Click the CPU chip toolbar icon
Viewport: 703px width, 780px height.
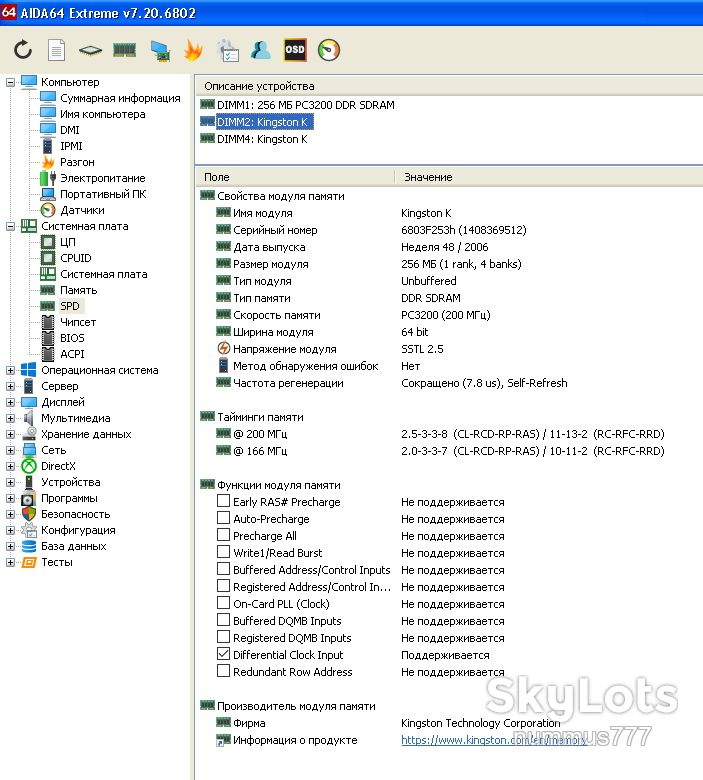coord(91,50)
